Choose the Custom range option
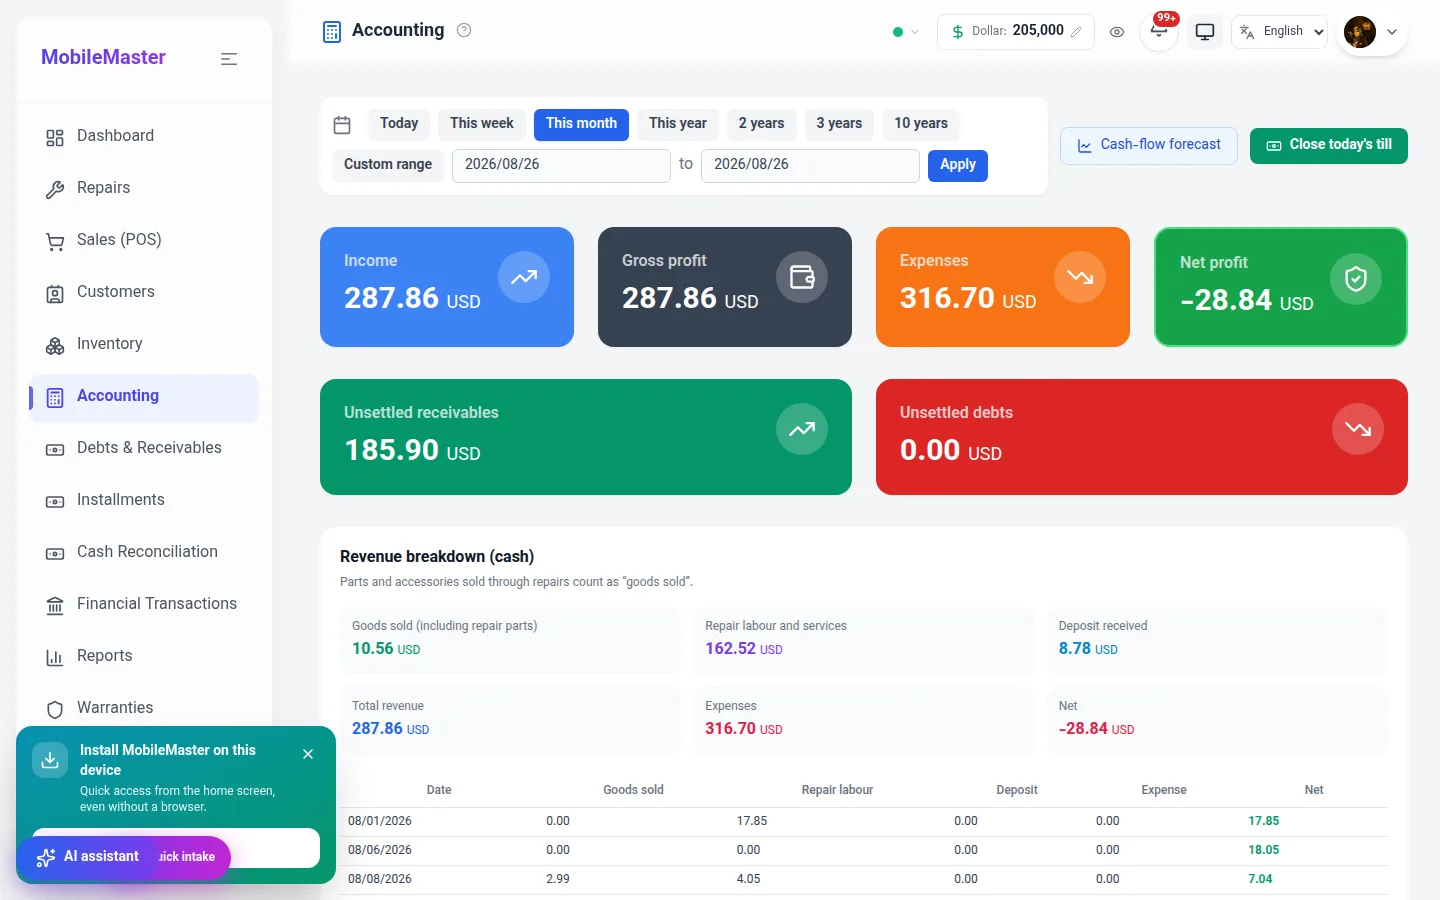The width and height of the screenshot is (1440, 900). pyautogui.click(x=388, y=165)
